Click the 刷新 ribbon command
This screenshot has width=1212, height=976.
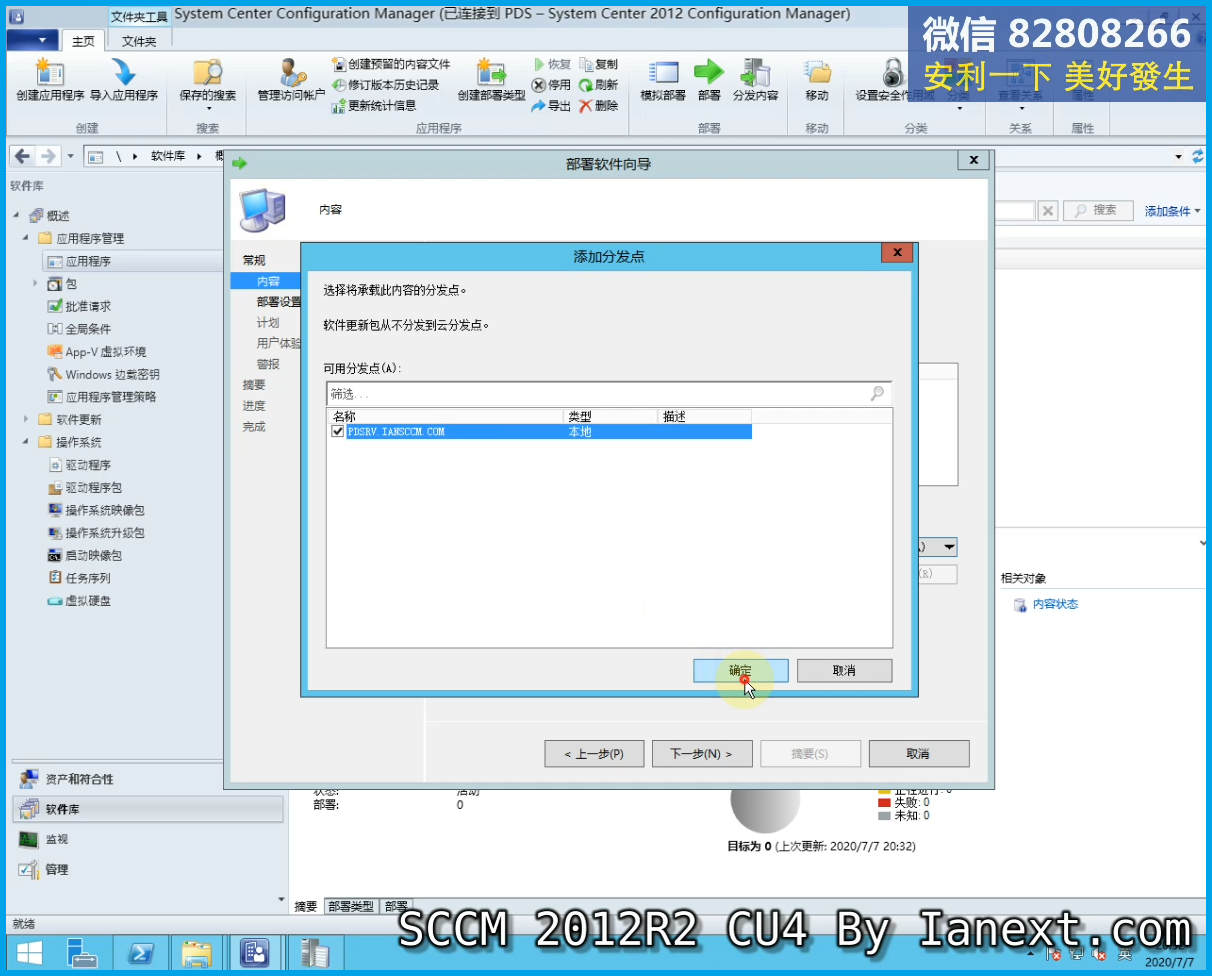tap(598, 85)
